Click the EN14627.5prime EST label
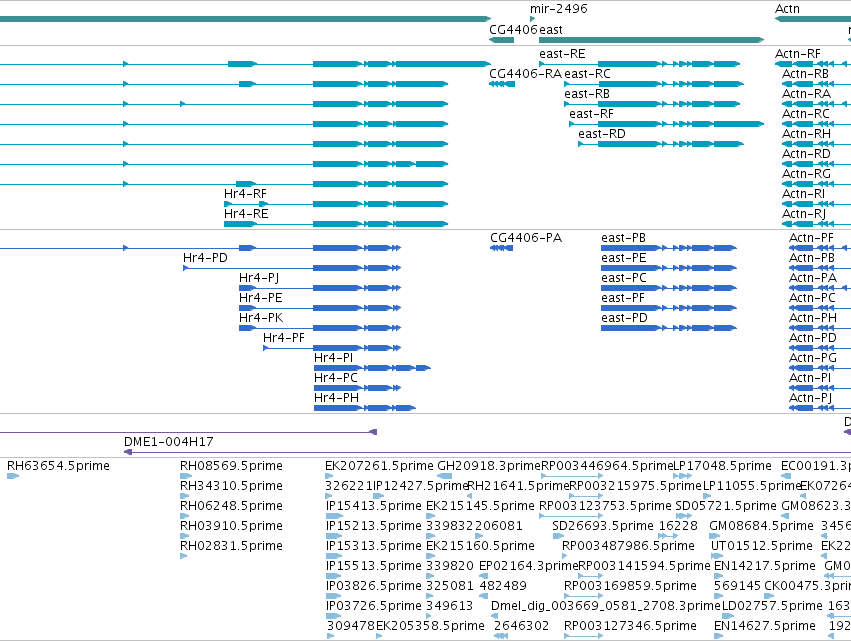 point(765,627)
